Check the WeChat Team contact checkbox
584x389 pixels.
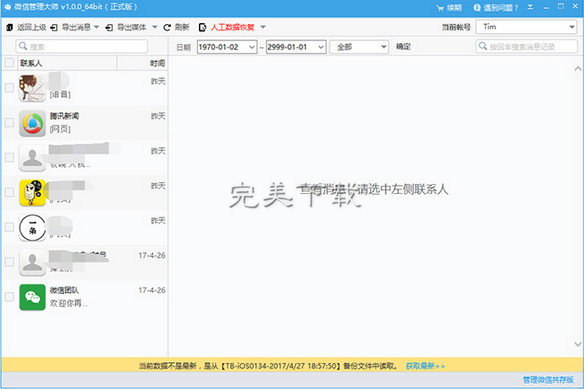pyautogui.click(x=9, y=297)
